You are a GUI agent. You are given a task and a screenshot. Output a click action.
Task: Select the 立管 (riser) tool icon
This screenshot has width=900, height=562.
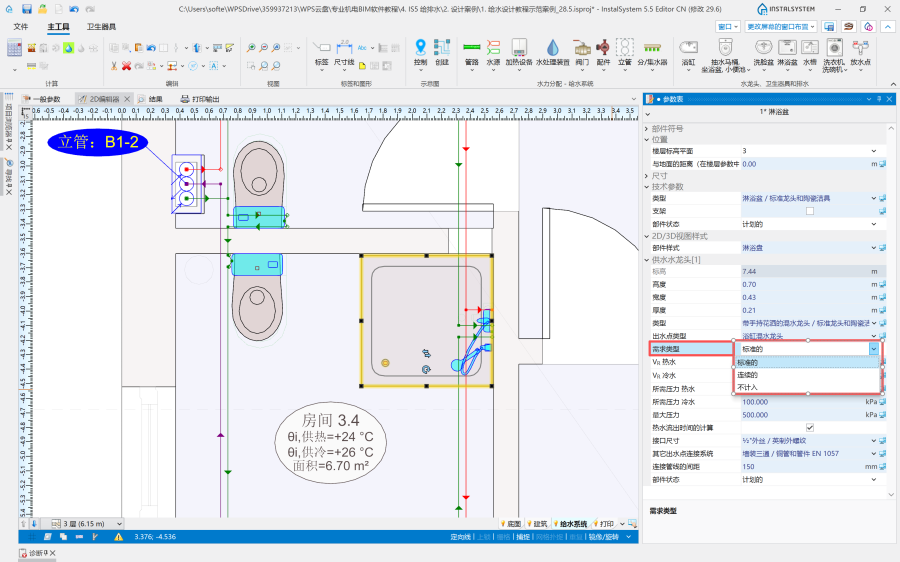(624, 49)
